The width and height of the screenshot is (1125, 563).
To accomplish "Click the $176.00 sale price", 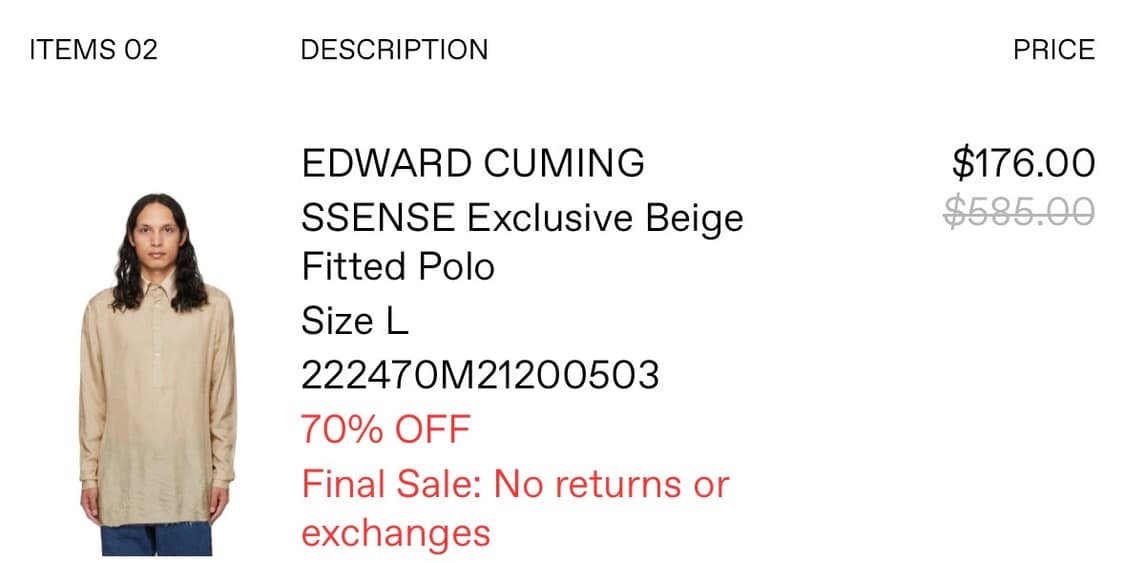I will tap(1023, 163).
